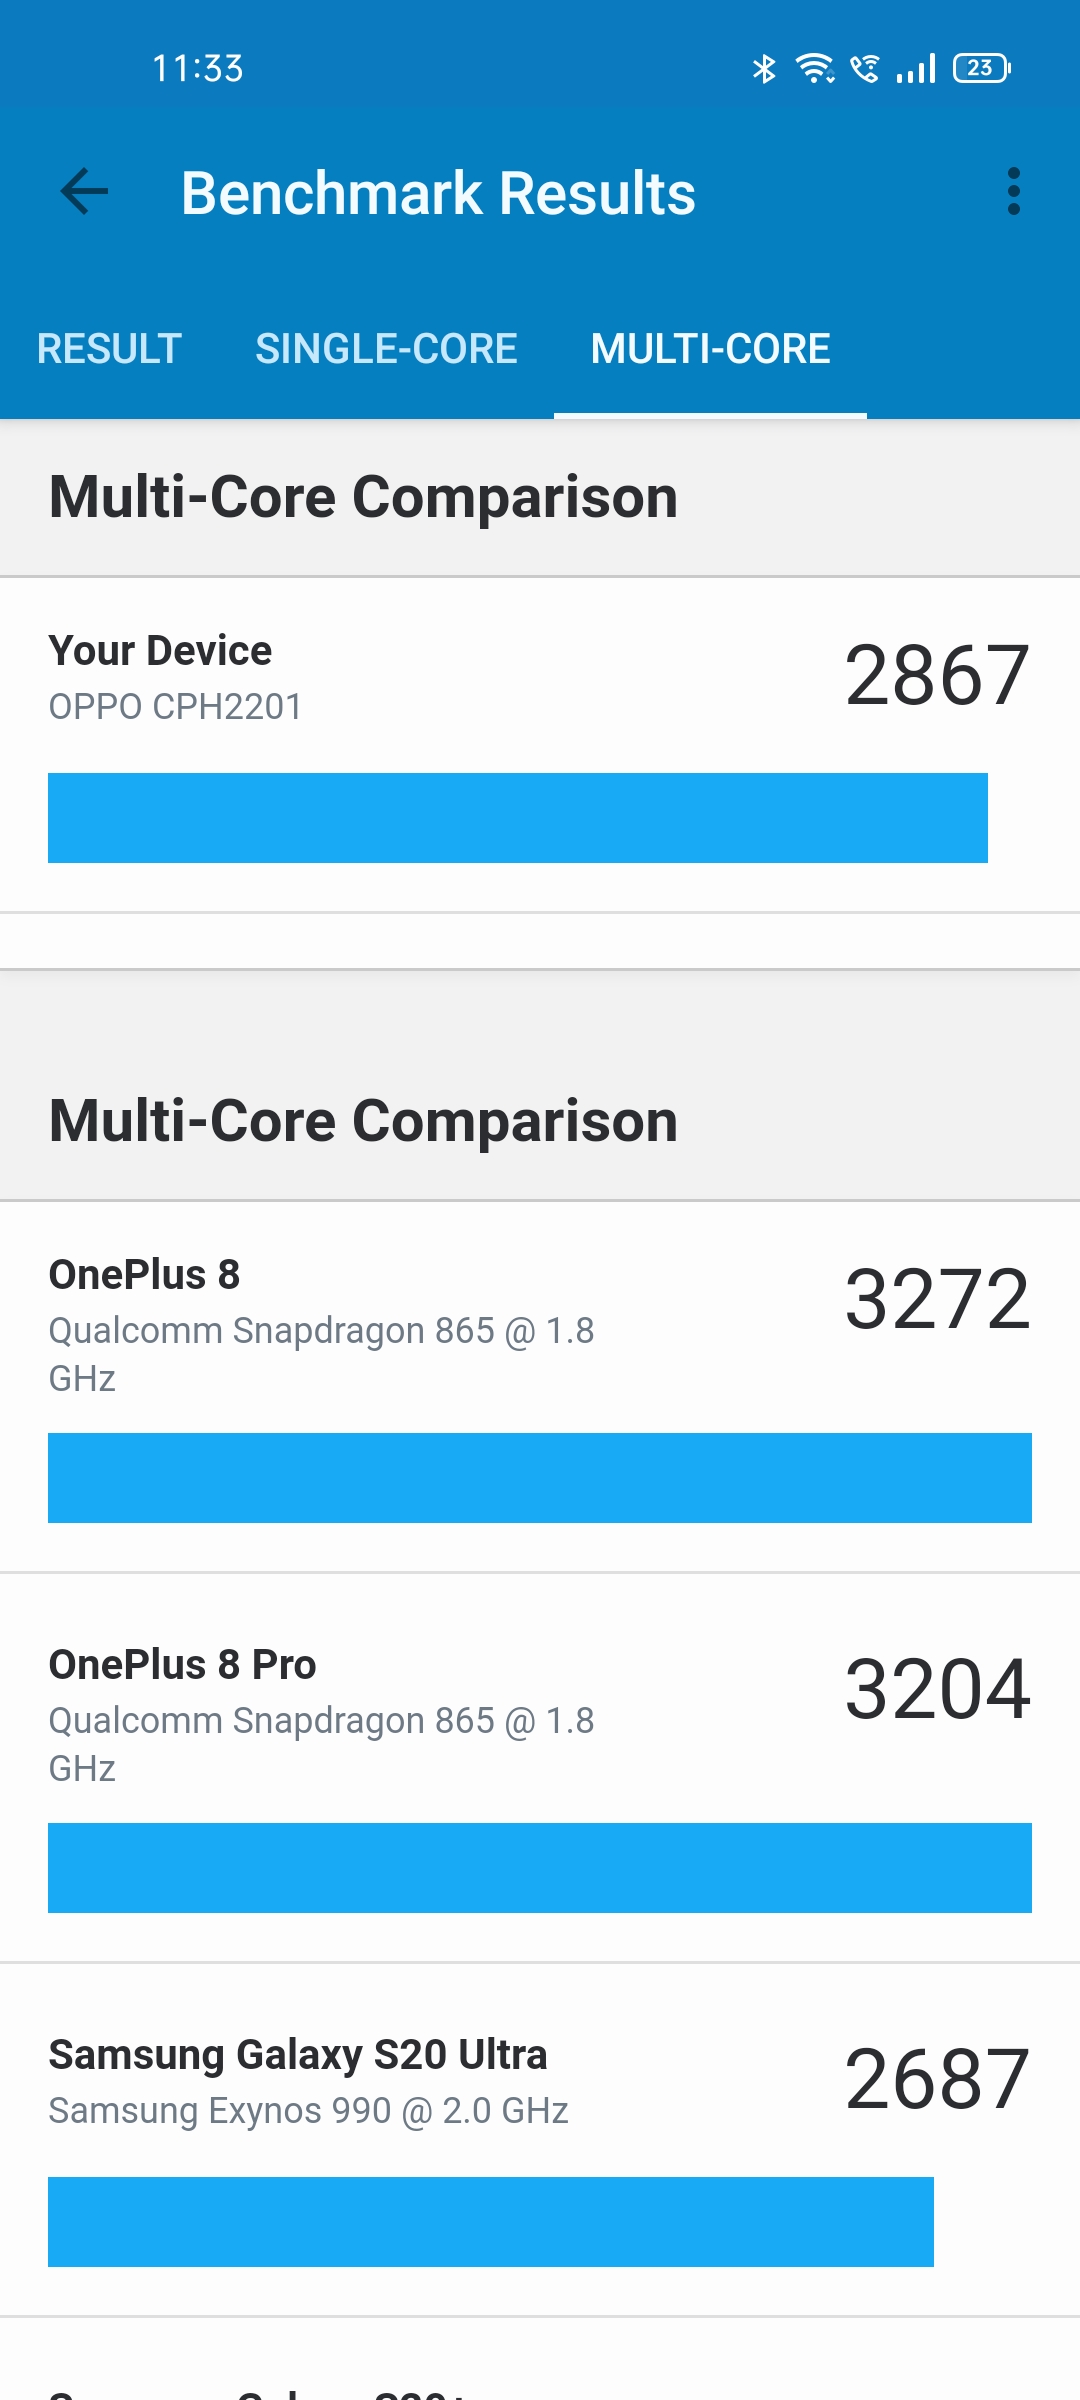The width and height of the screenshot is (1080, 2400).
Task: Select the MULTI-CORE tab
Action: (710, 349)
